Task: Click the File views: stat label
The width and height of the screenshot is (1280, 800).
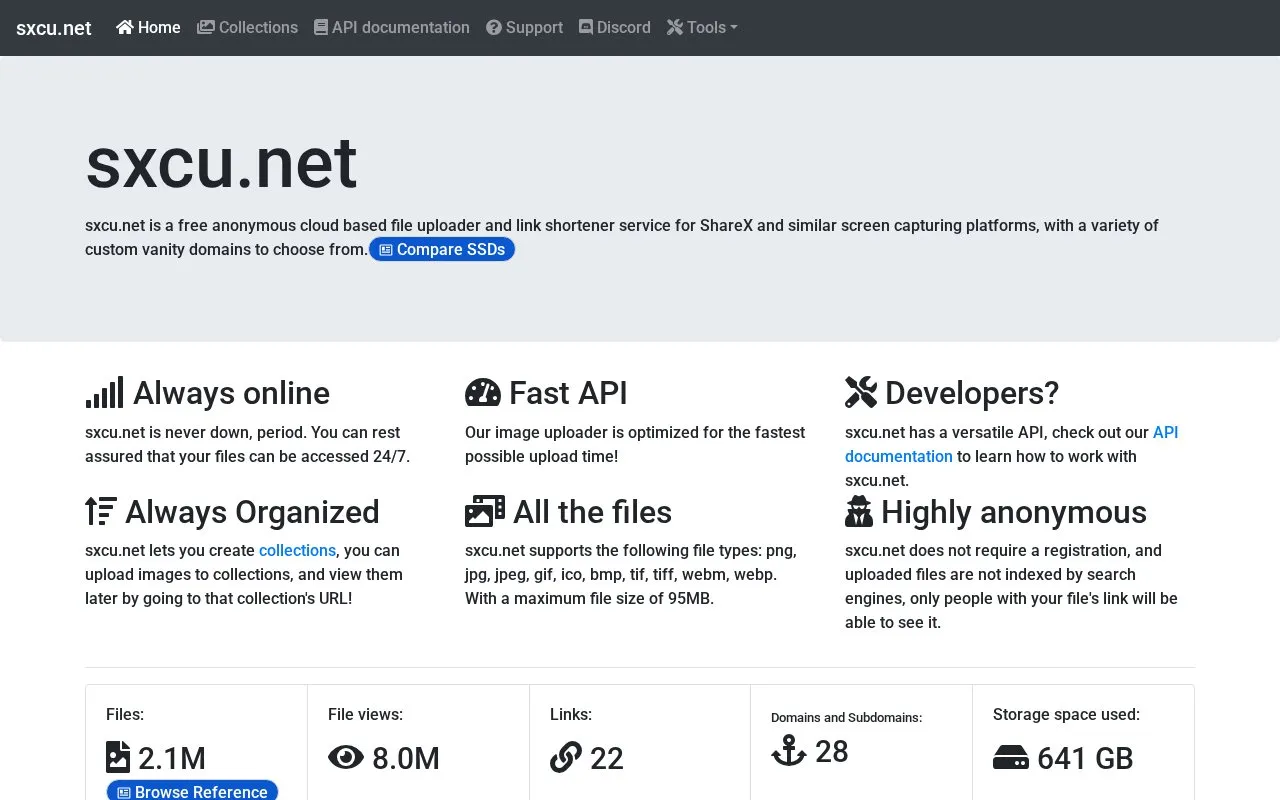Action: tap(365, 714)
